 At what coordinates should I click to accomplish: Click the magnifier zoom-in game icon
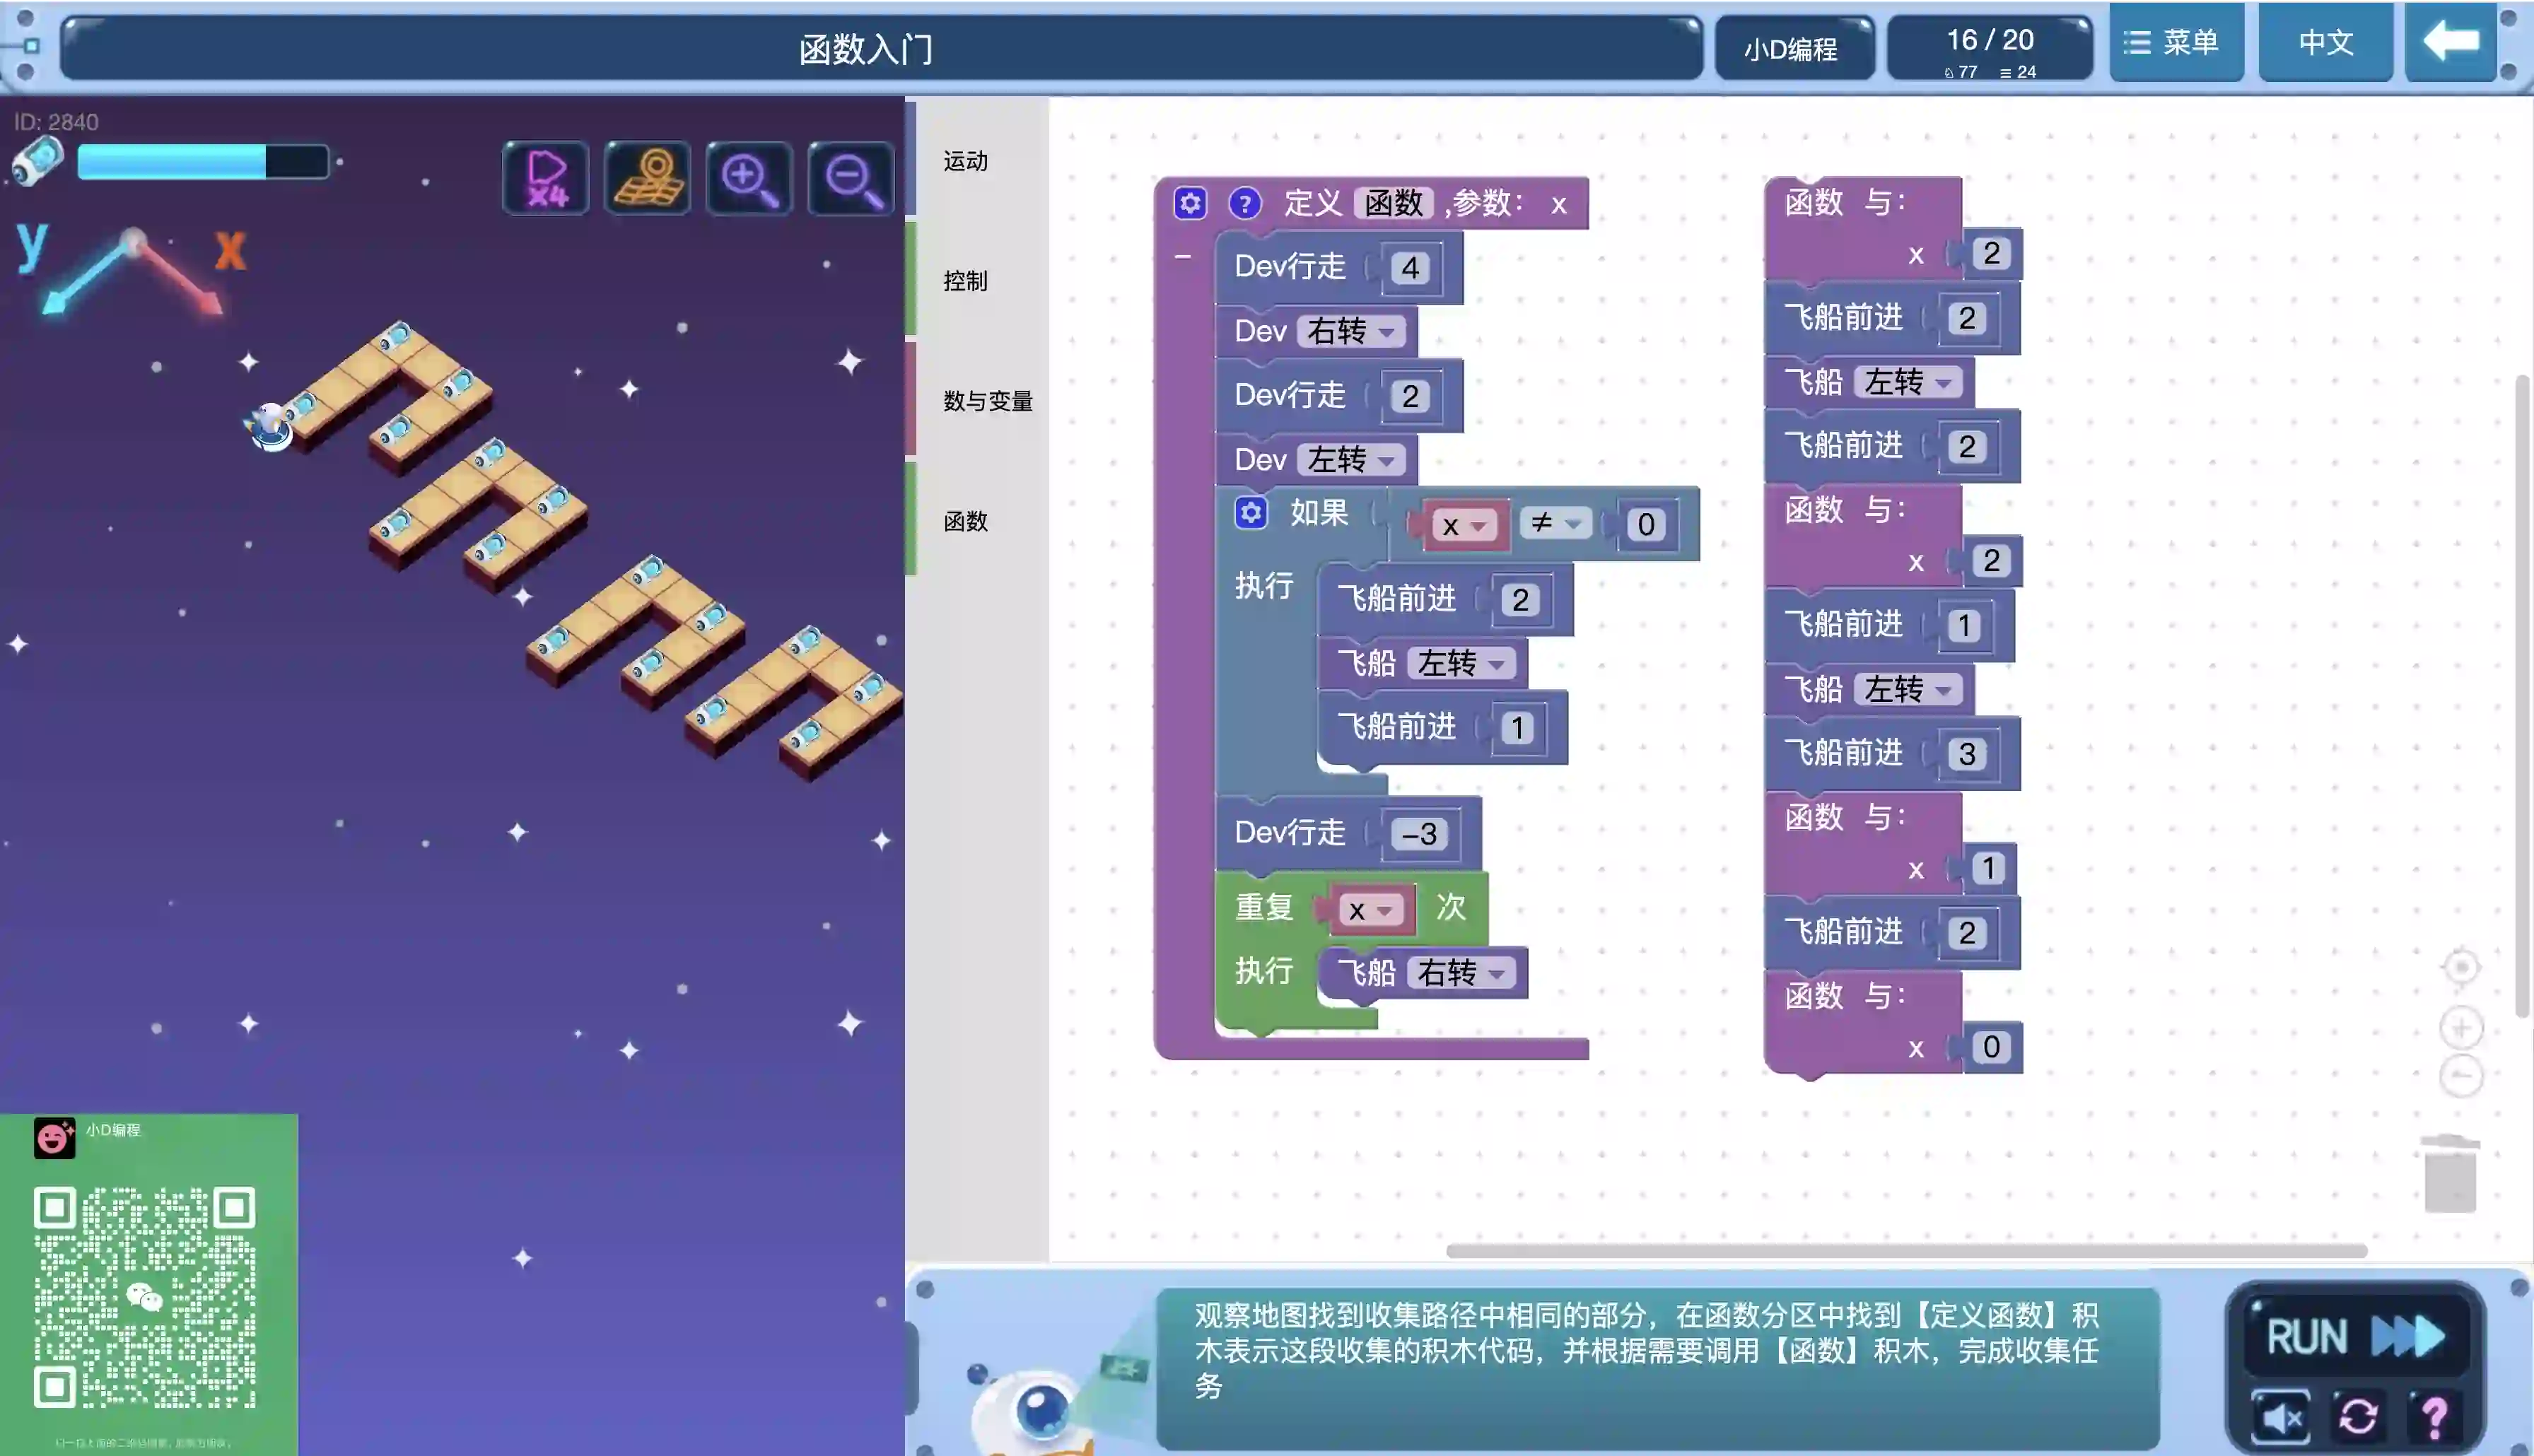pyautogui.click(x=749, y=178)
